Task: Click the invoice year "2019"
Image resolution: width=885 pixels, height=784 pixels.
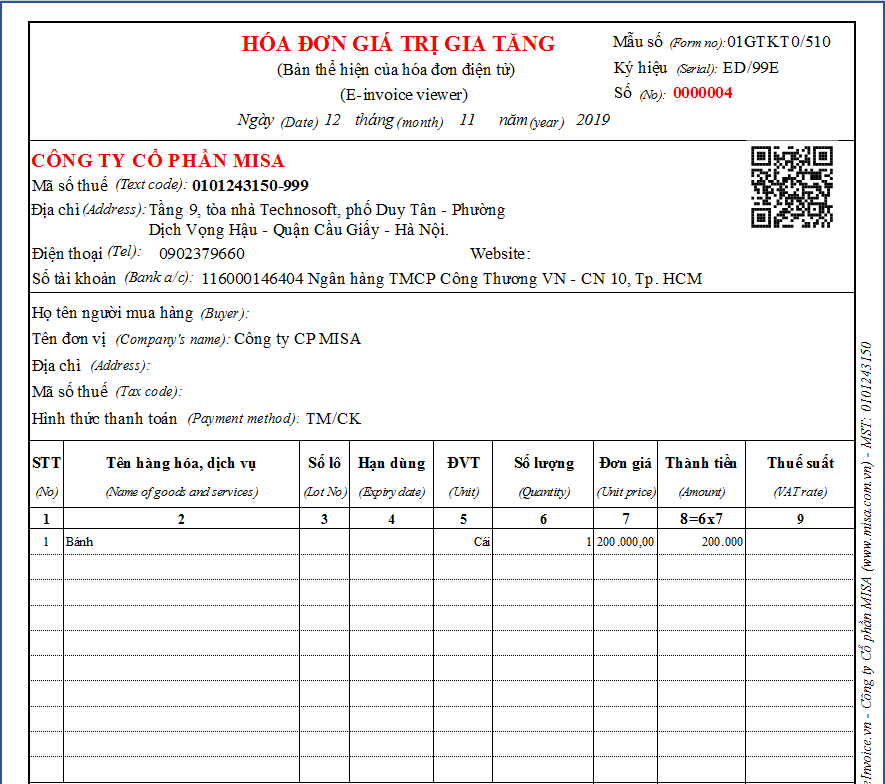Action: click(x=593, y=120)
